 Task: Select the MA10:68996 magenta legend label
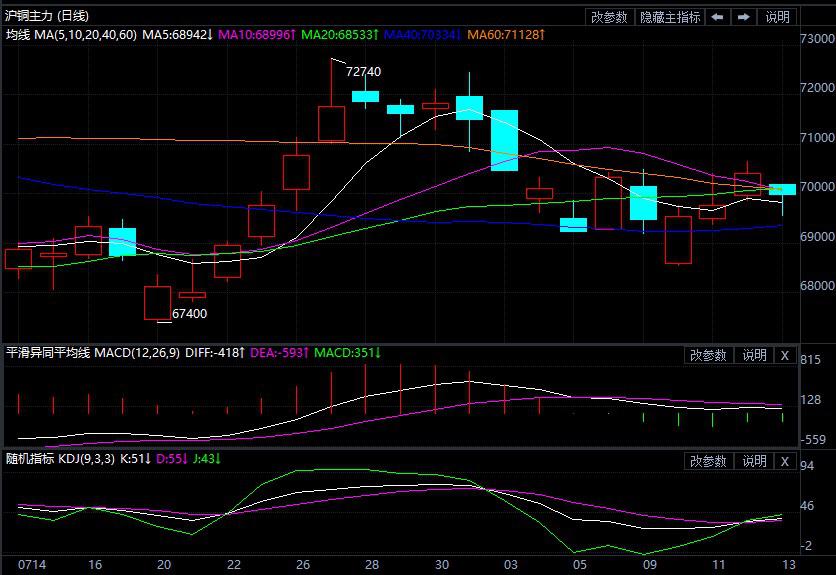pos(257,35)
